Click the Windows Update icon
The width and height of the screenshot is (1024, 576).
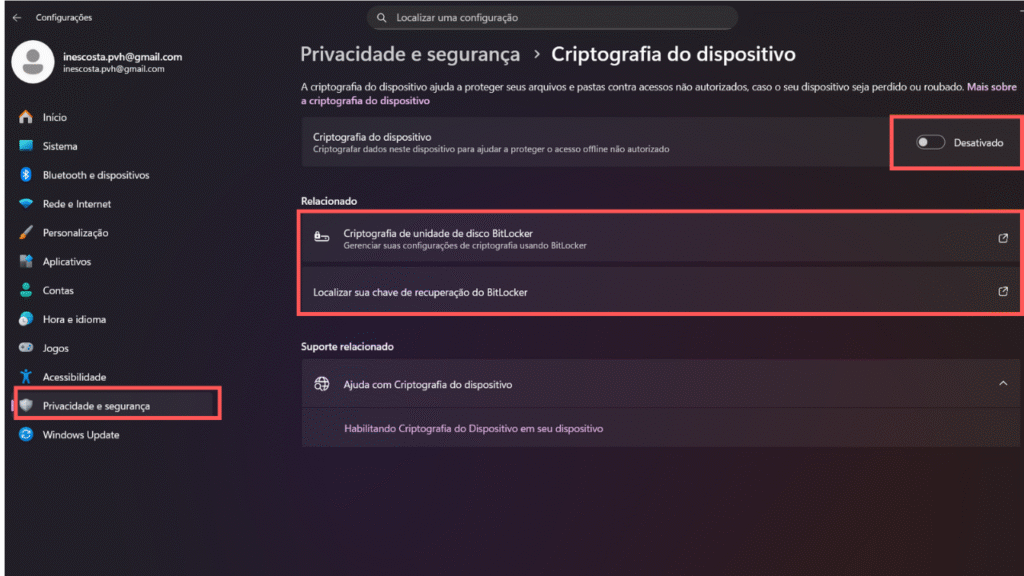26,435
